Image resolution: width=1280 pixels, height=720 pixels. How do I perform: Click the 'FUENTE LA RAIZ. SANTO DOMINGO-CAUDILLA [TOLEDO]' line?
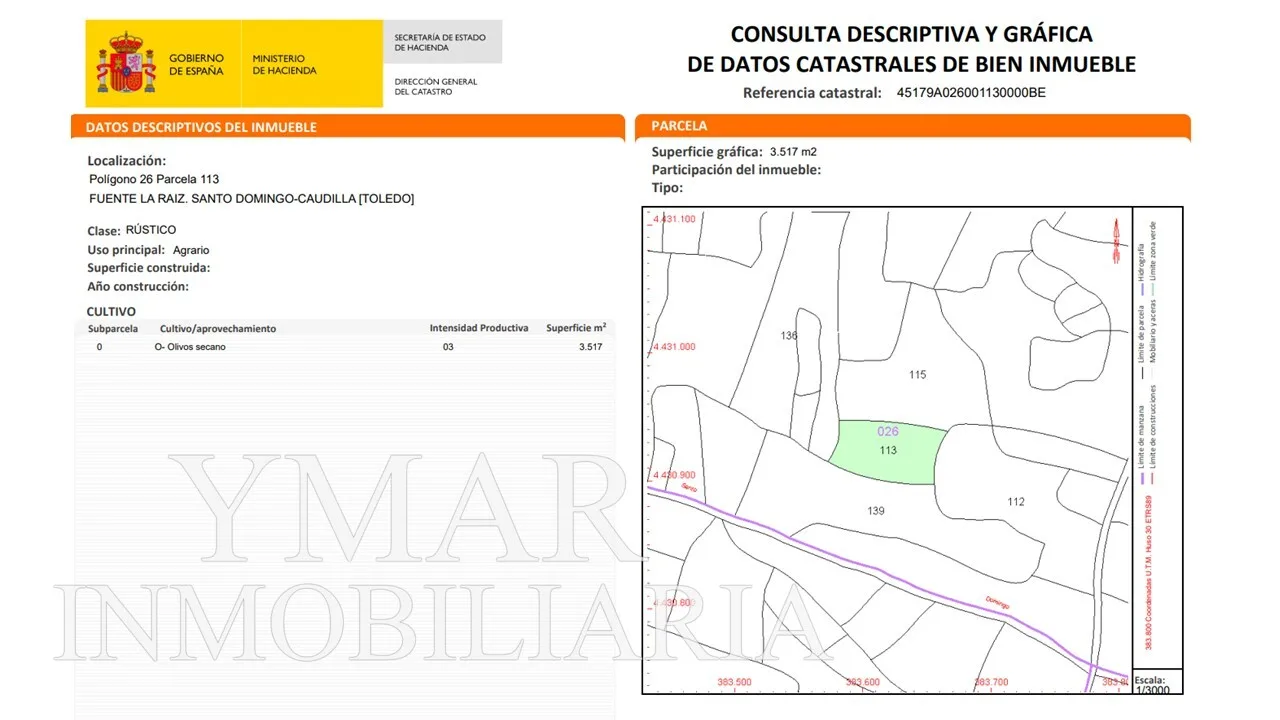251,199
